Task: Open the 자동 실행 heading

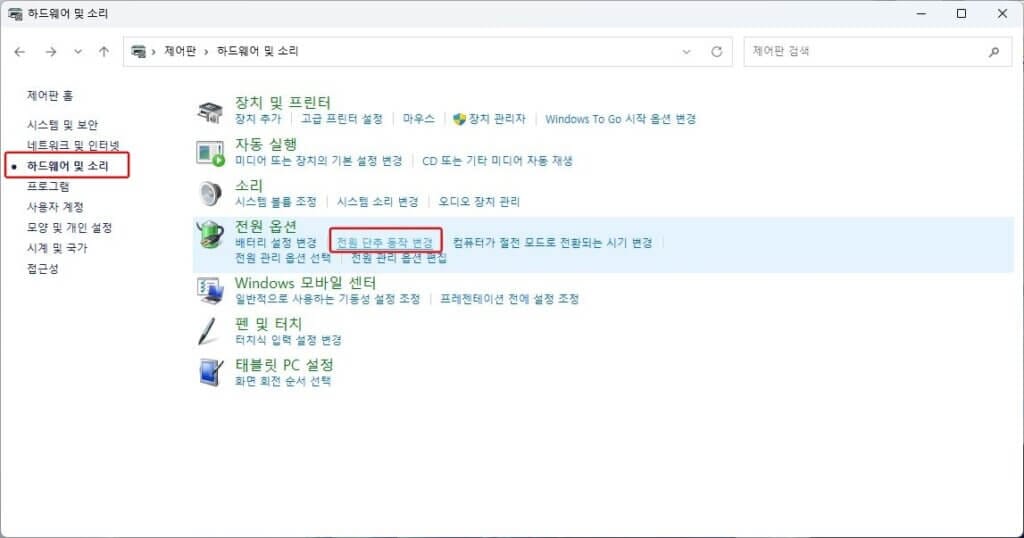Action: pos(266,144)
